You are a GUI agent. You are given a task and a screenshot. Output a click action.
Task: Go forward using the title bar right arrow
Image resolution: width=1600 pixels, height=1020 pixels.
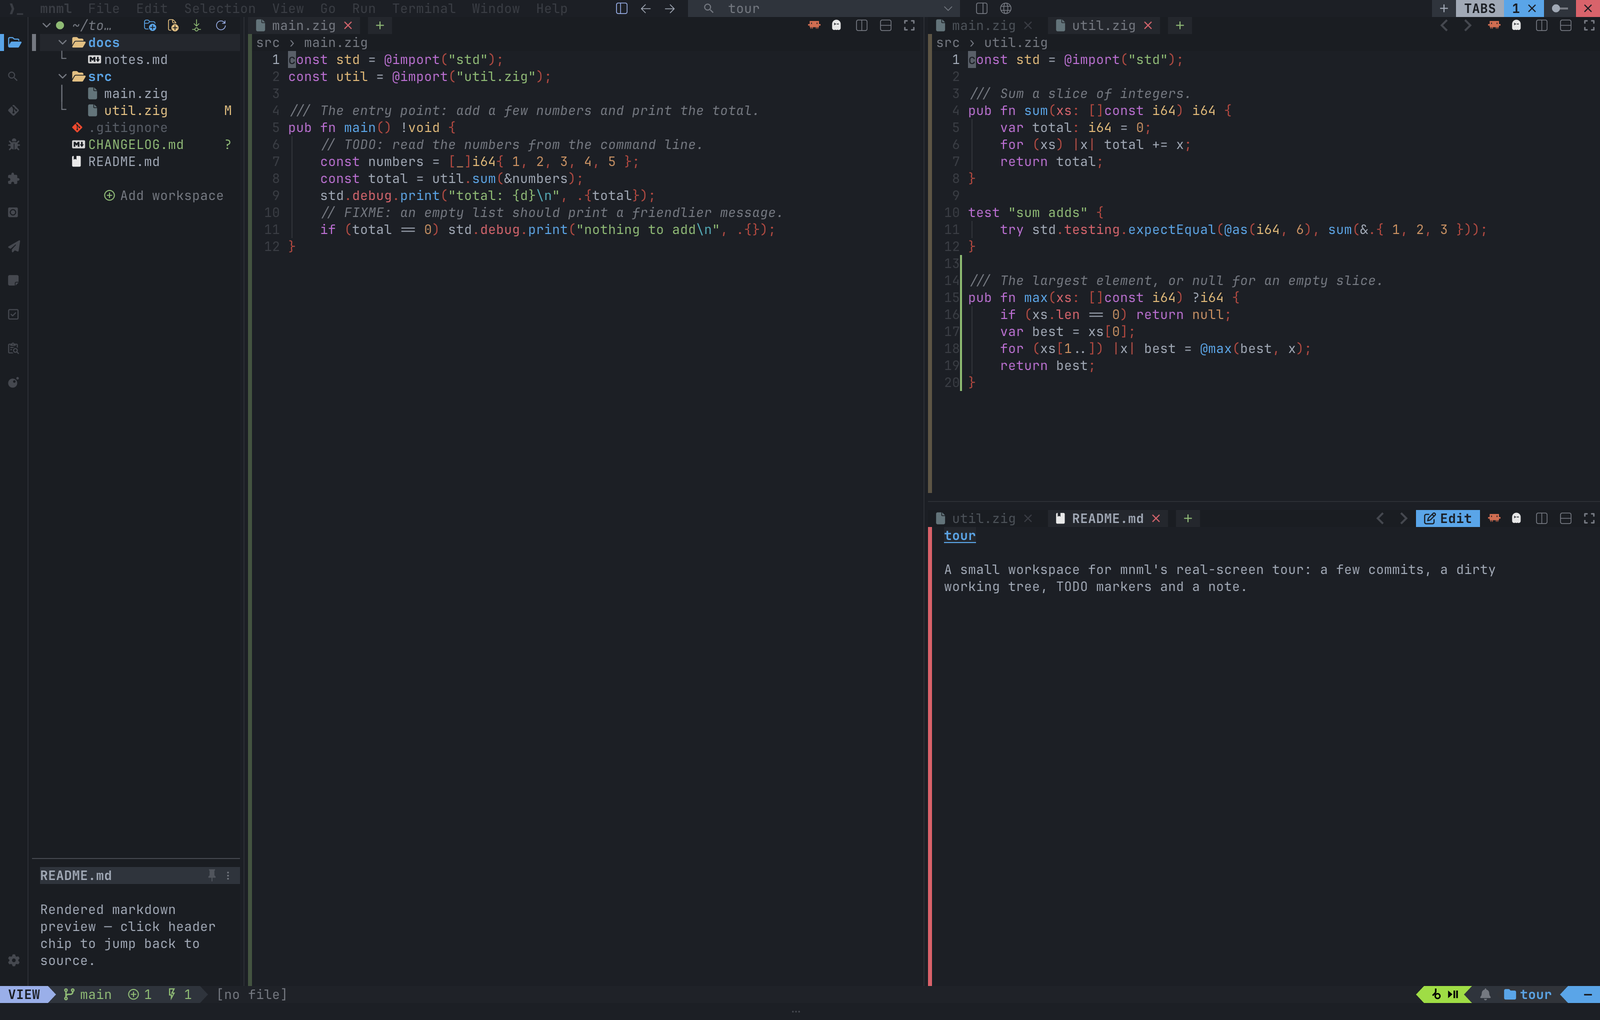tap(670, 9)
